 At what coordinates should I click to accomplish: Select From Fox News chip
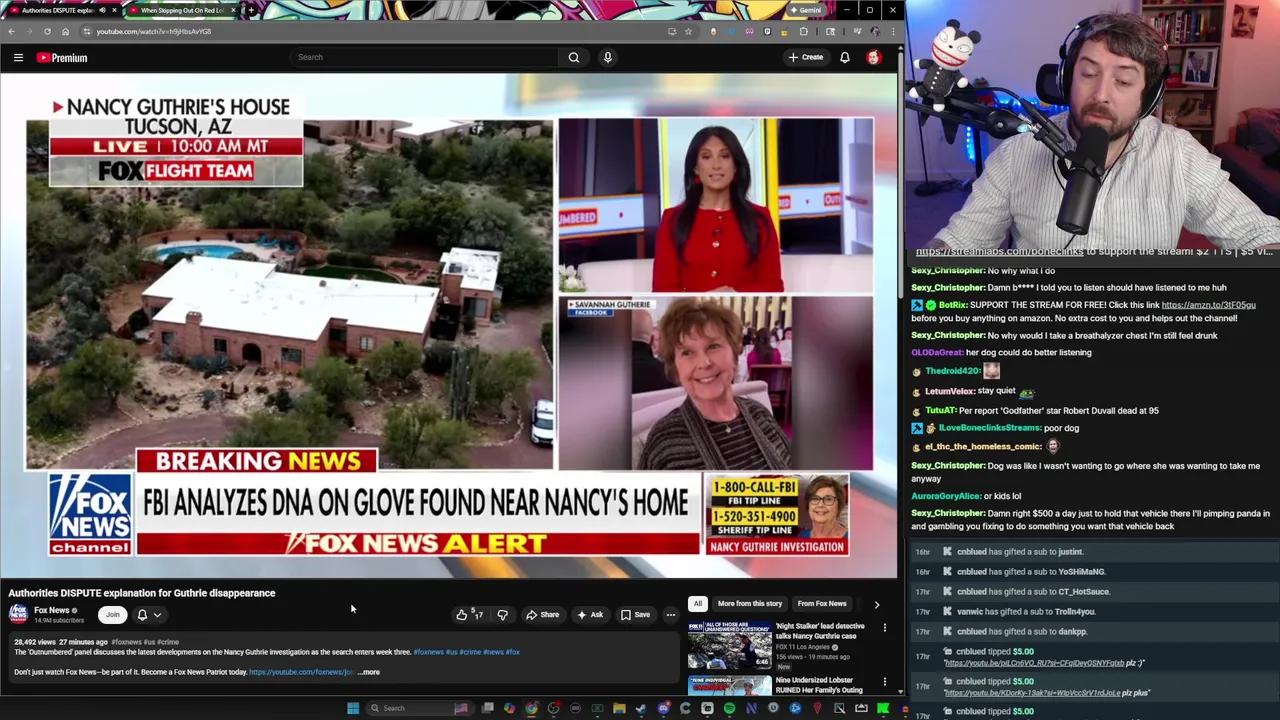click(x=822, y=604)
